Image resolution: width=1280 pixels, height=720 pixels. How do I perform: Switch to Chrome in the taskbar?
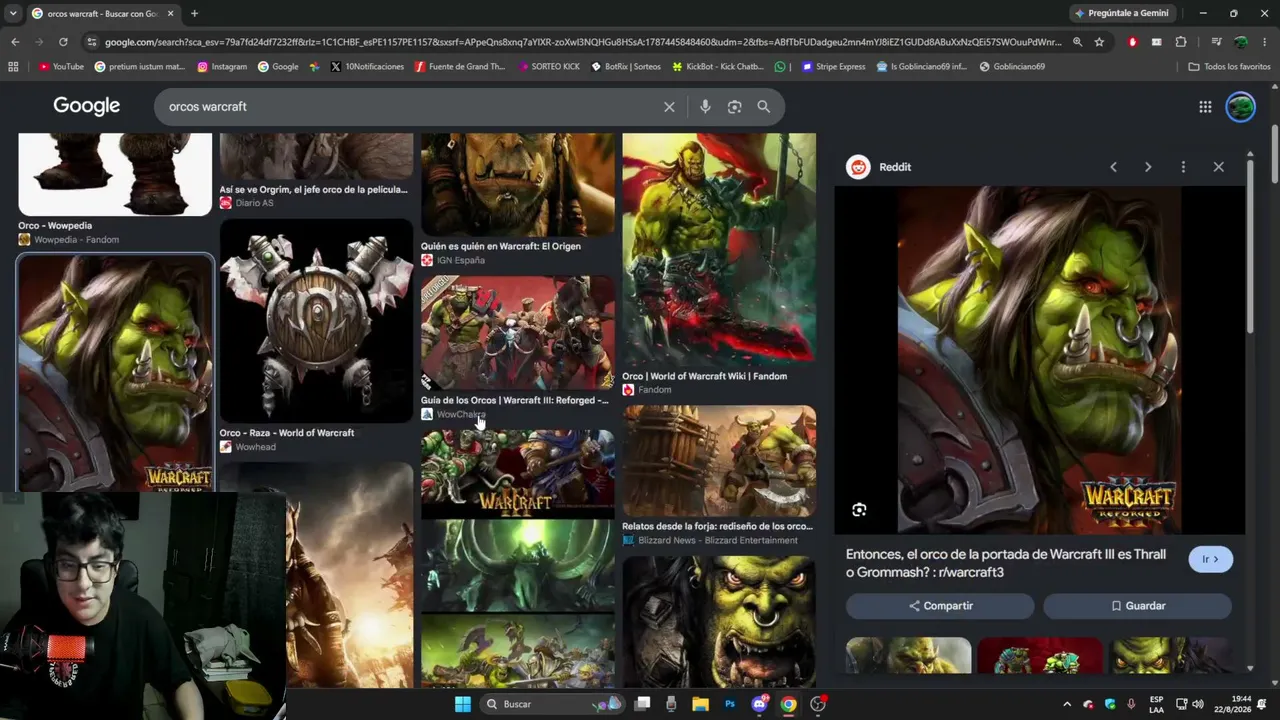click(788, 704)
